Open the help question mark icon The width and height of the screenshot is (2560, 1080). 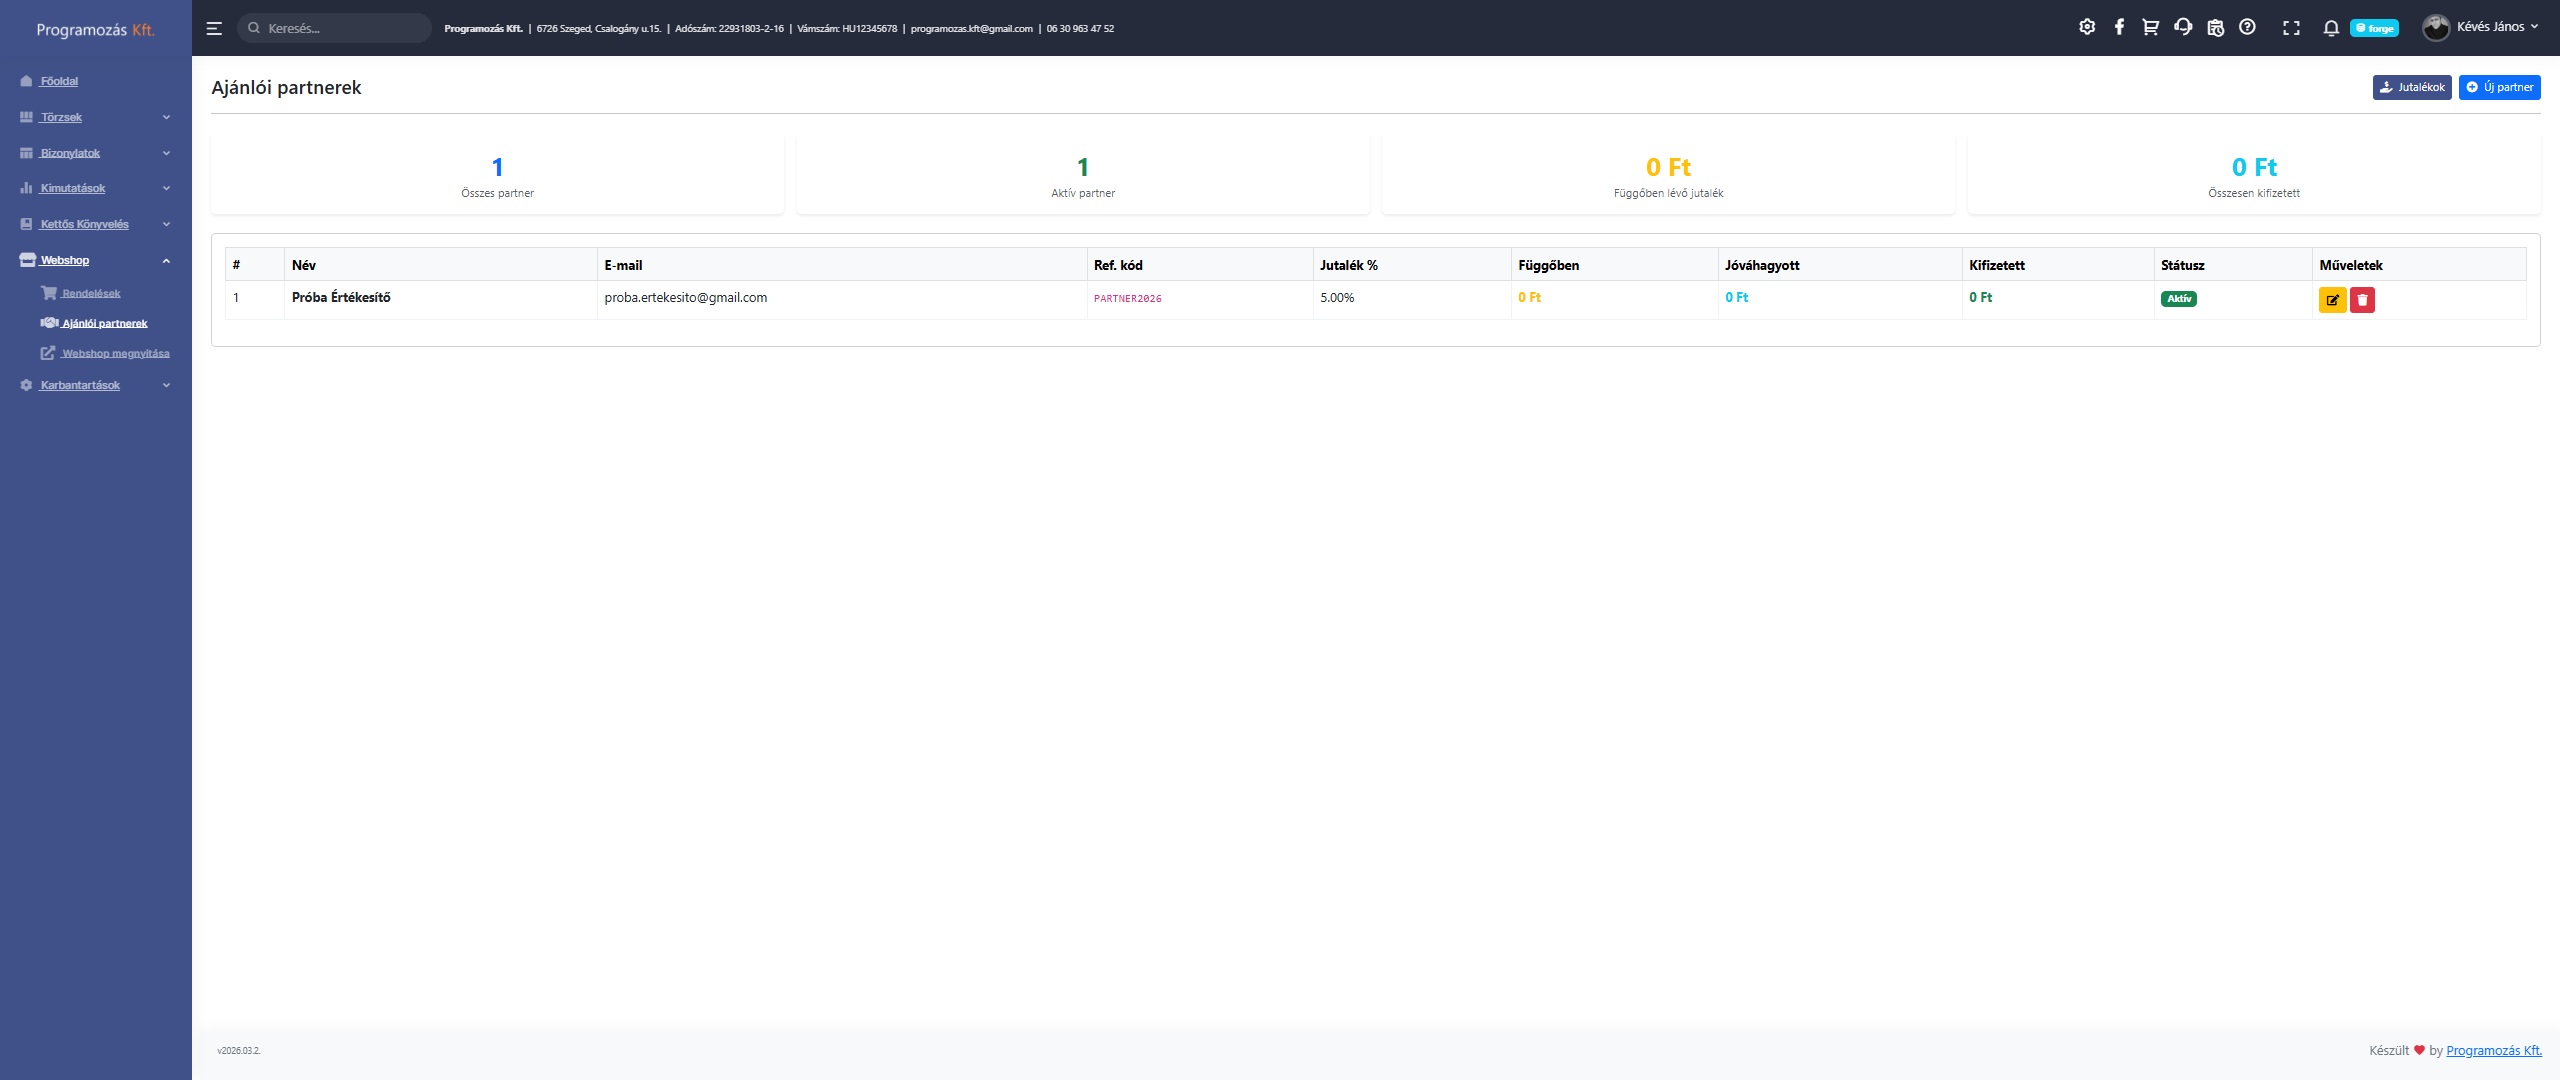pyautogui.click(x=2247, y=27)
